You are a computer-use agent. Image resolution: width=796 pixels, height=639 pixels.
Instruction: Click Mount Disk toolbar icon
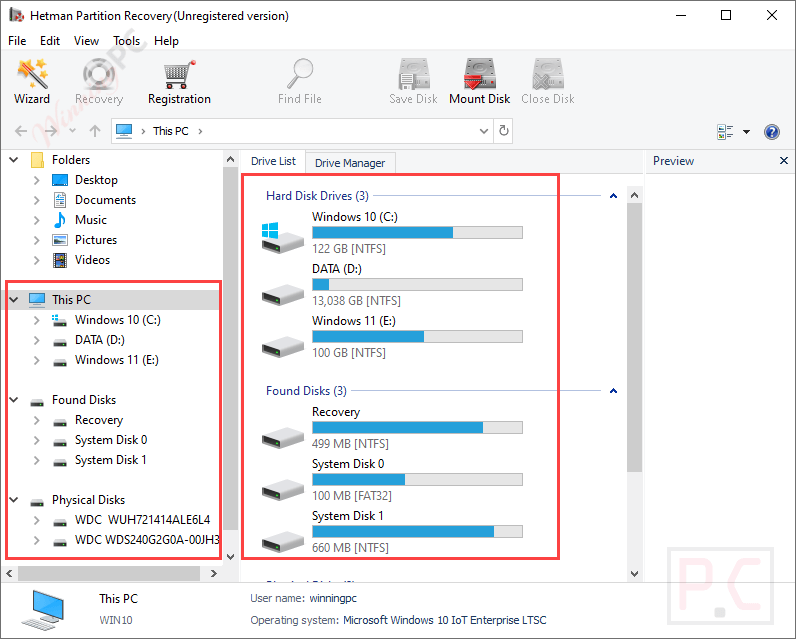[480, 74]
